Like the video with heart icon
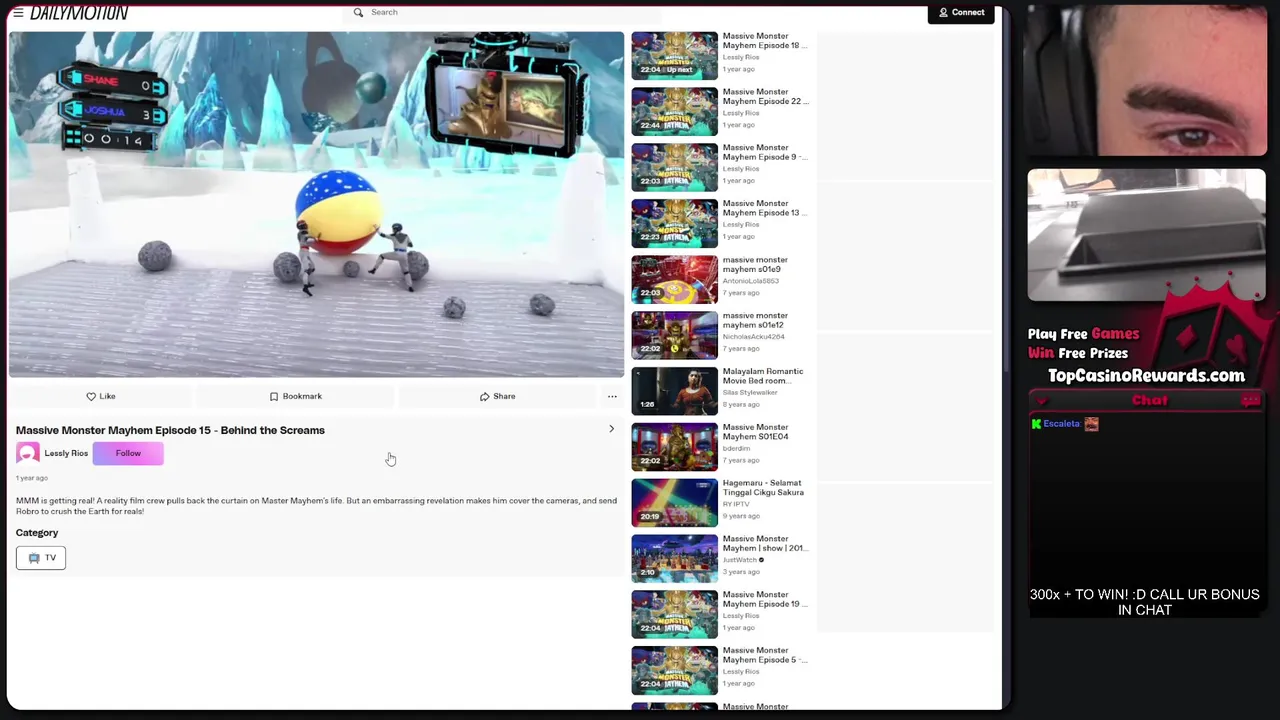Screen dimensions: 1280x720 [x=100, y=396]
